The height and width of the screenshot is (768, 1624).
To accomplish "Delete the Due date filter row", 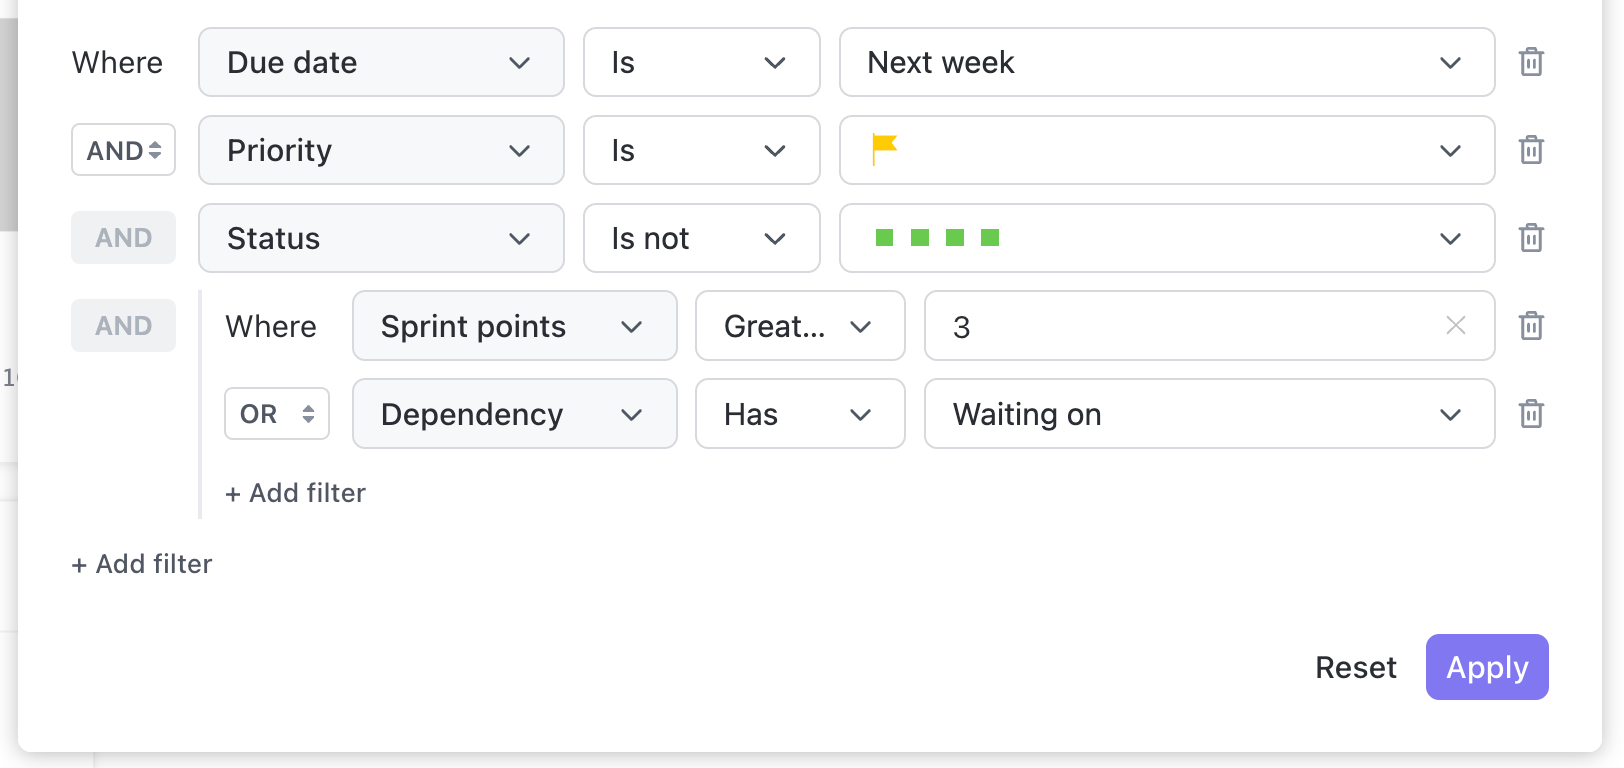I will coord(1531,62).
